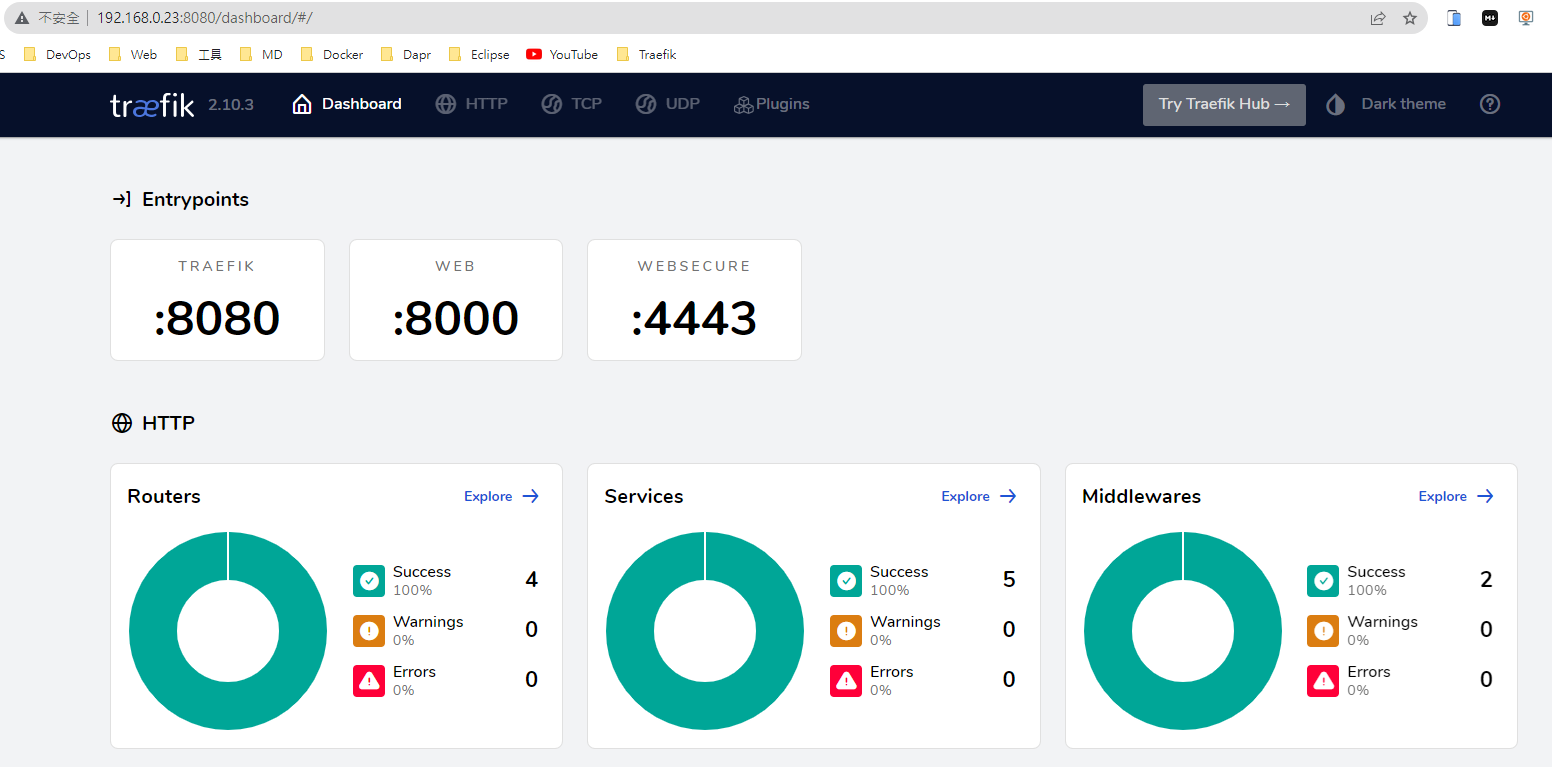The width and height of the screenshot is (1552, 767).
Task: Click the Middlewares Errors icon
Action: click(1323, 681)
